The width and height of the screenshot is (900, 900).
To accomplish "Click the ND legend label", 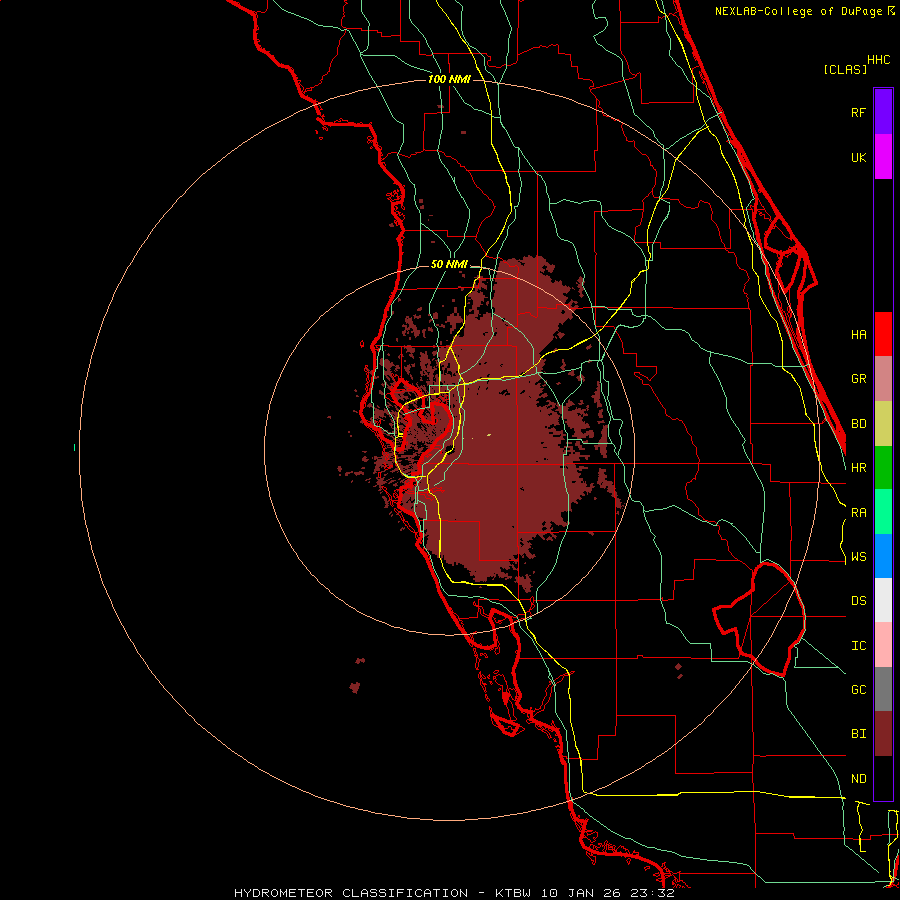I will coord(858,779).
